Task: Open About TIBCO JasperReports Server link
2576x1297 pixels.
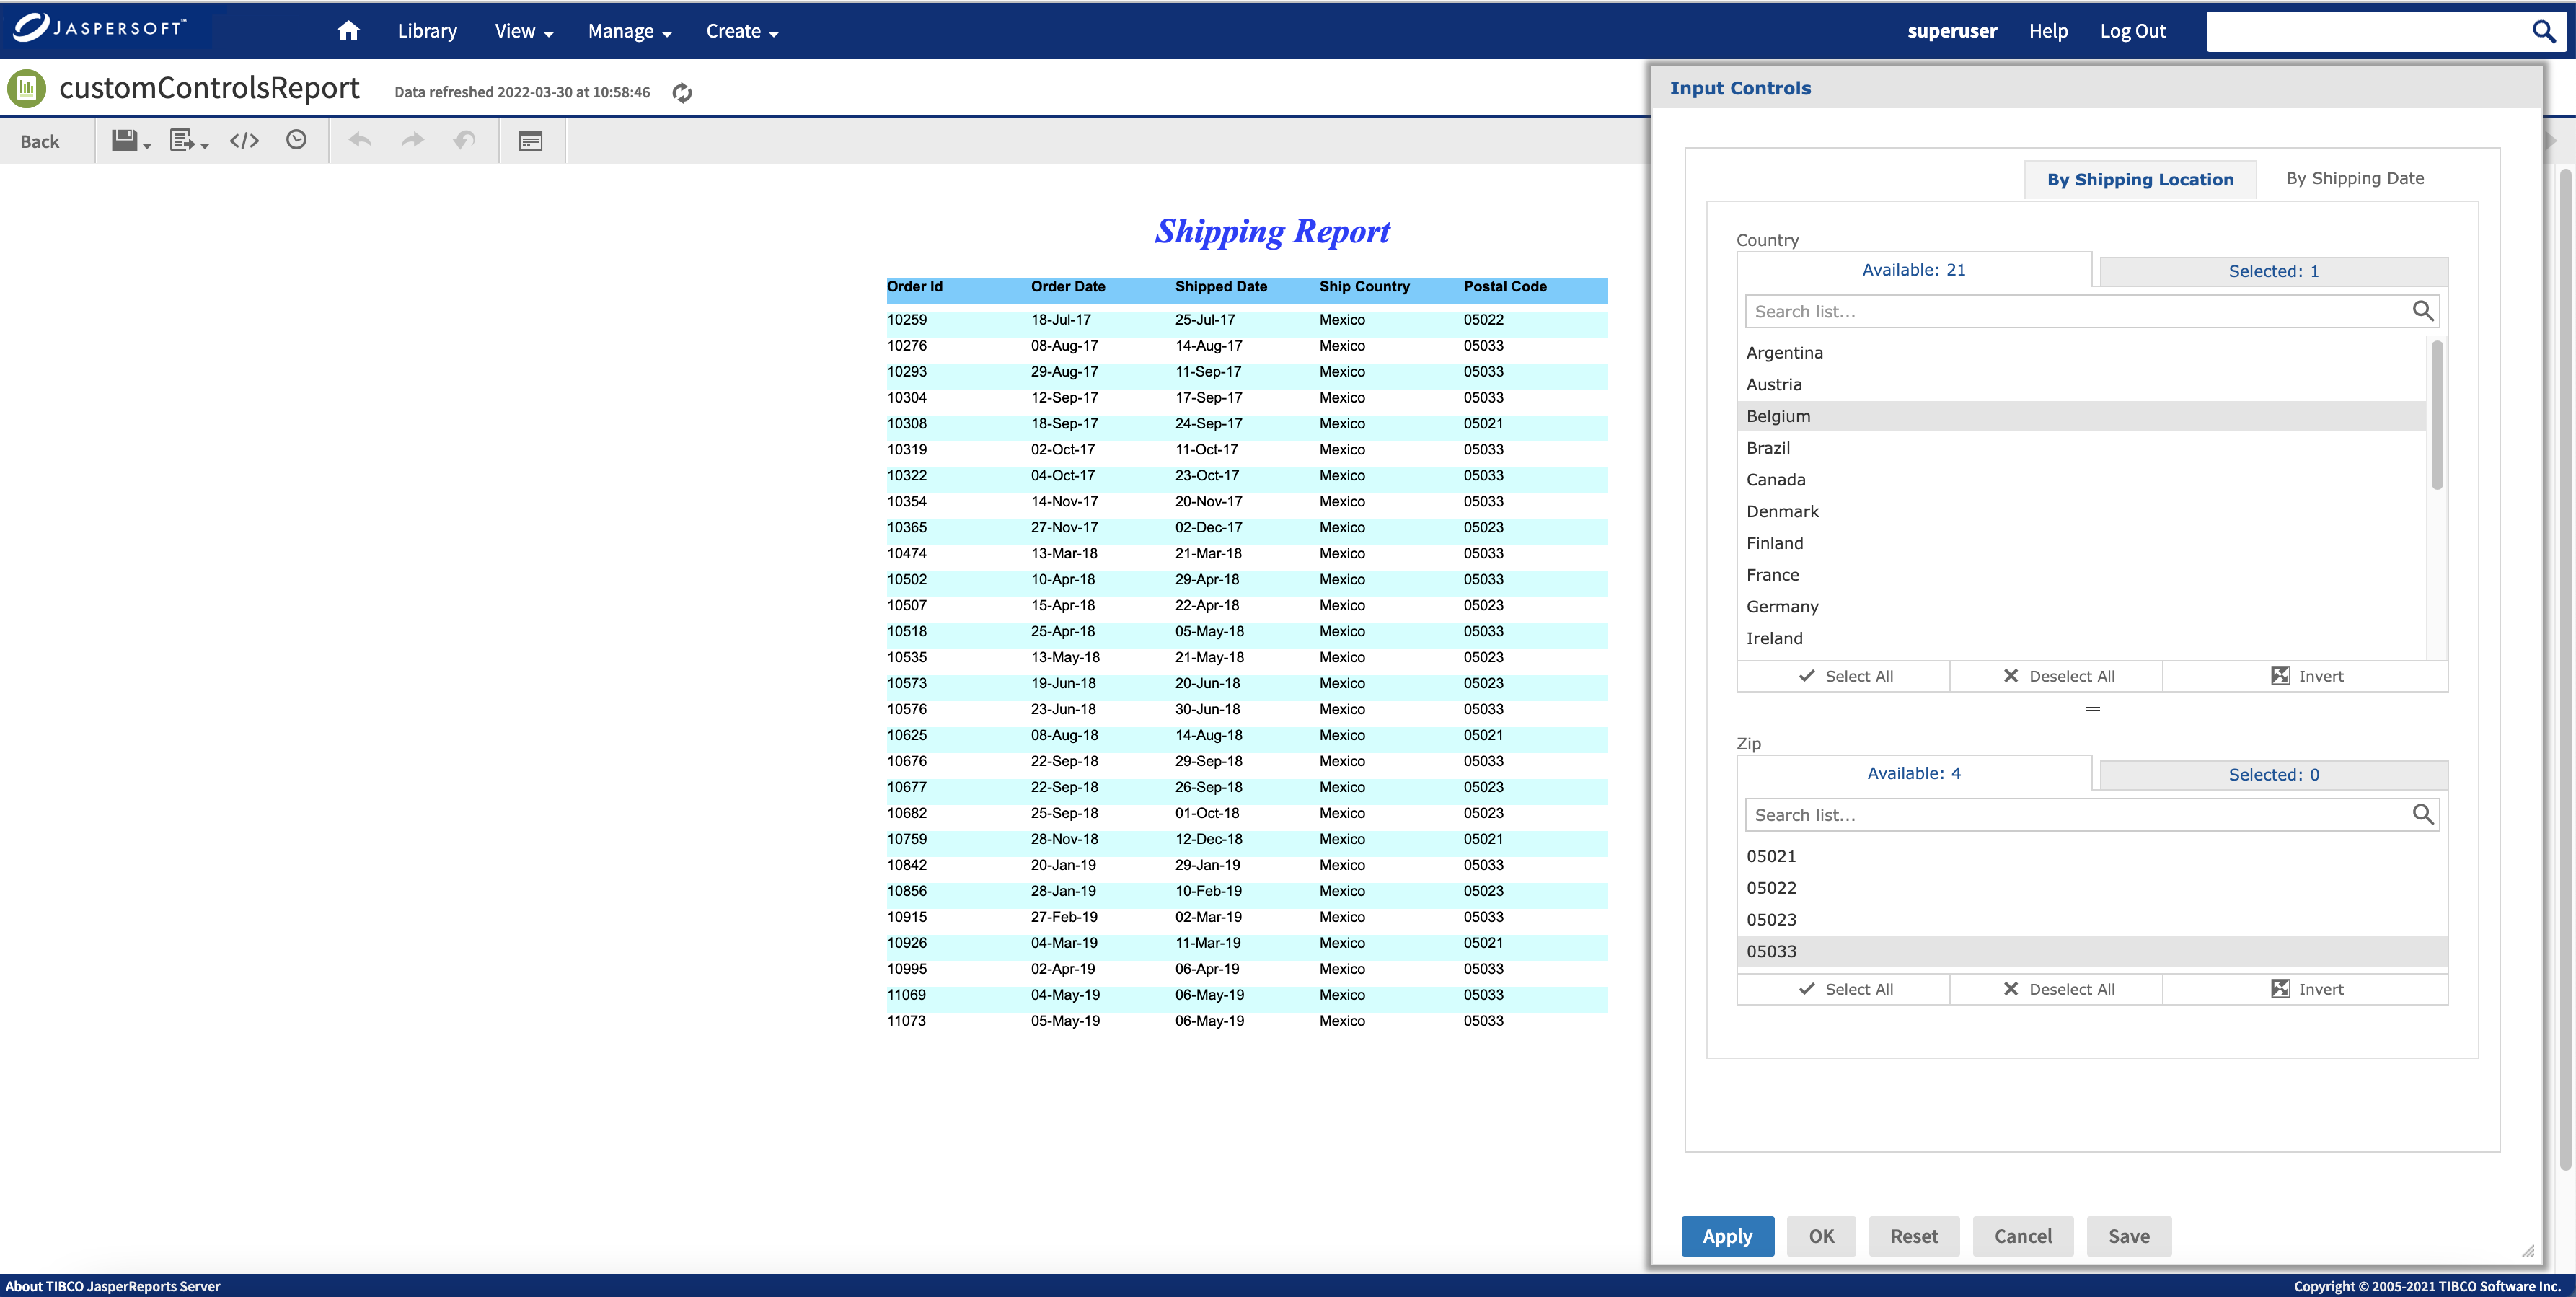Action: [113, 1286]
